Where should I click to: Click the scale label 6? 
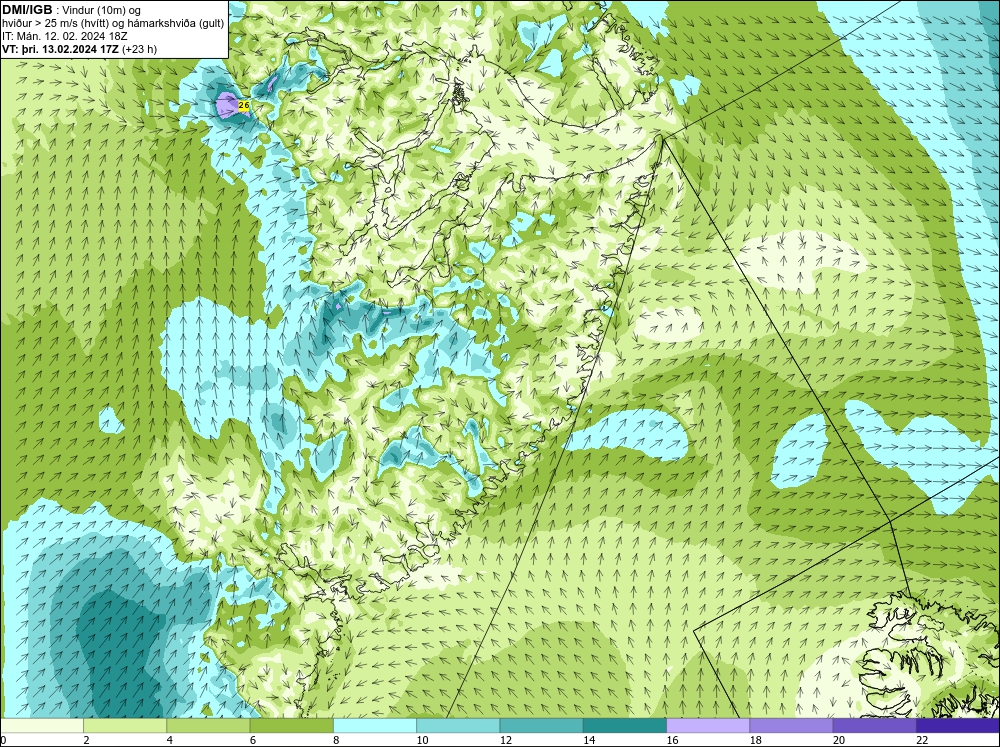pos(253,740)
